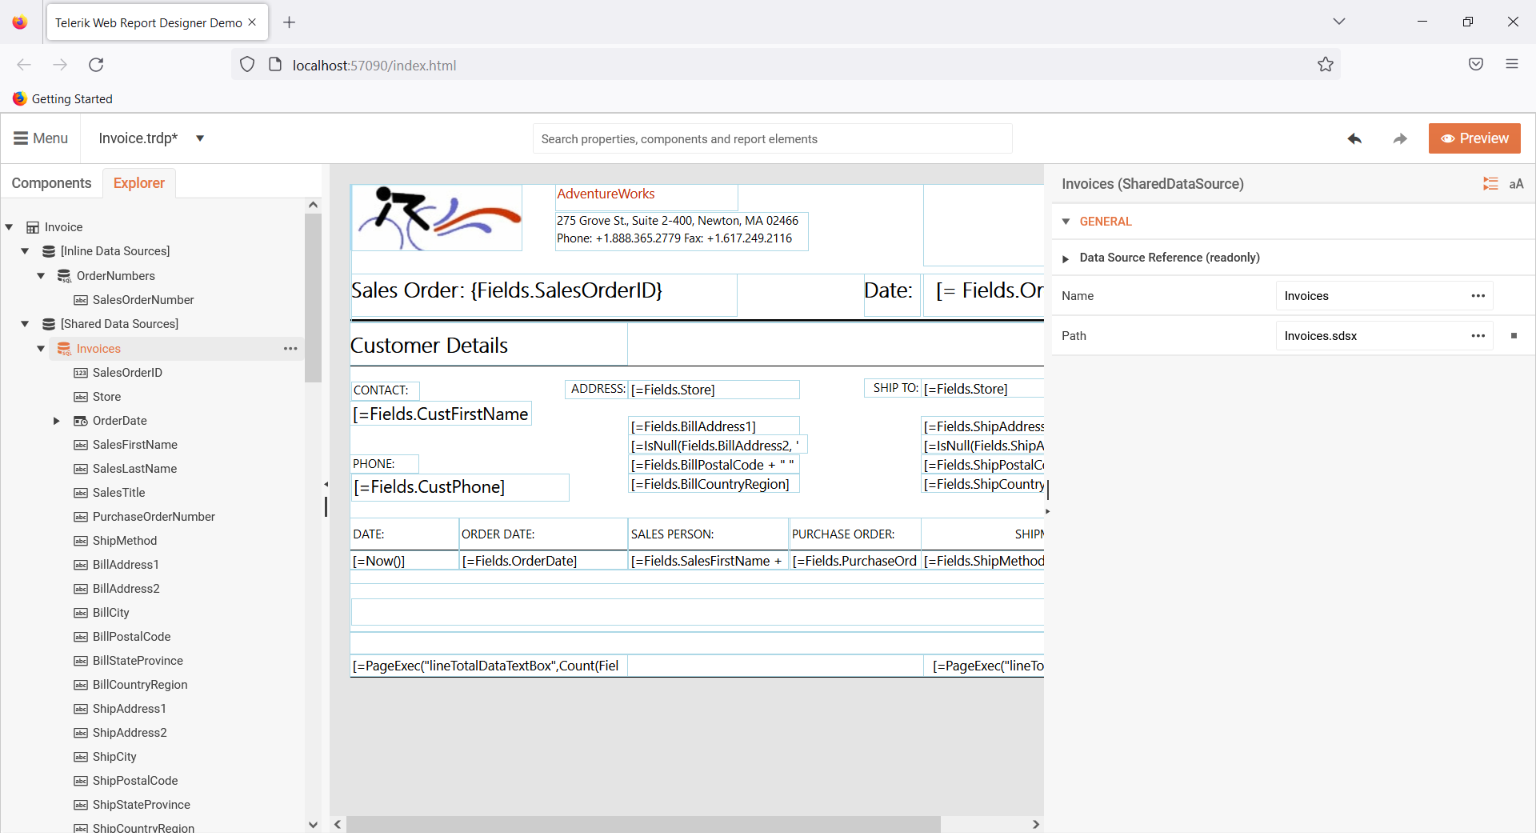Bookmark this page with the star
This screenshot has width=1536, height=833.
(x=1325, y=63)
